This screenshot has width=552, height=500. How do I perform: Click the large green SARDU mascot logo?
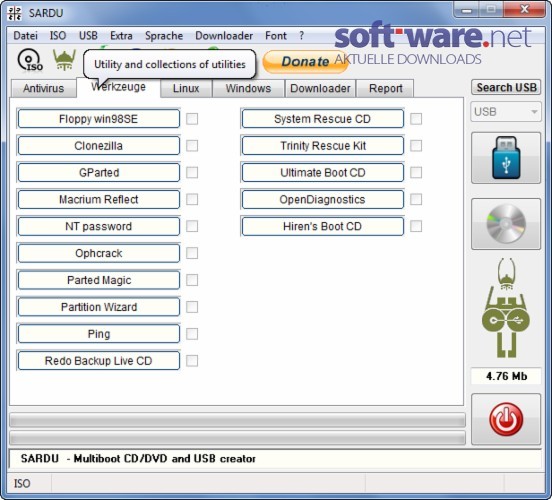tap(506, 308)
